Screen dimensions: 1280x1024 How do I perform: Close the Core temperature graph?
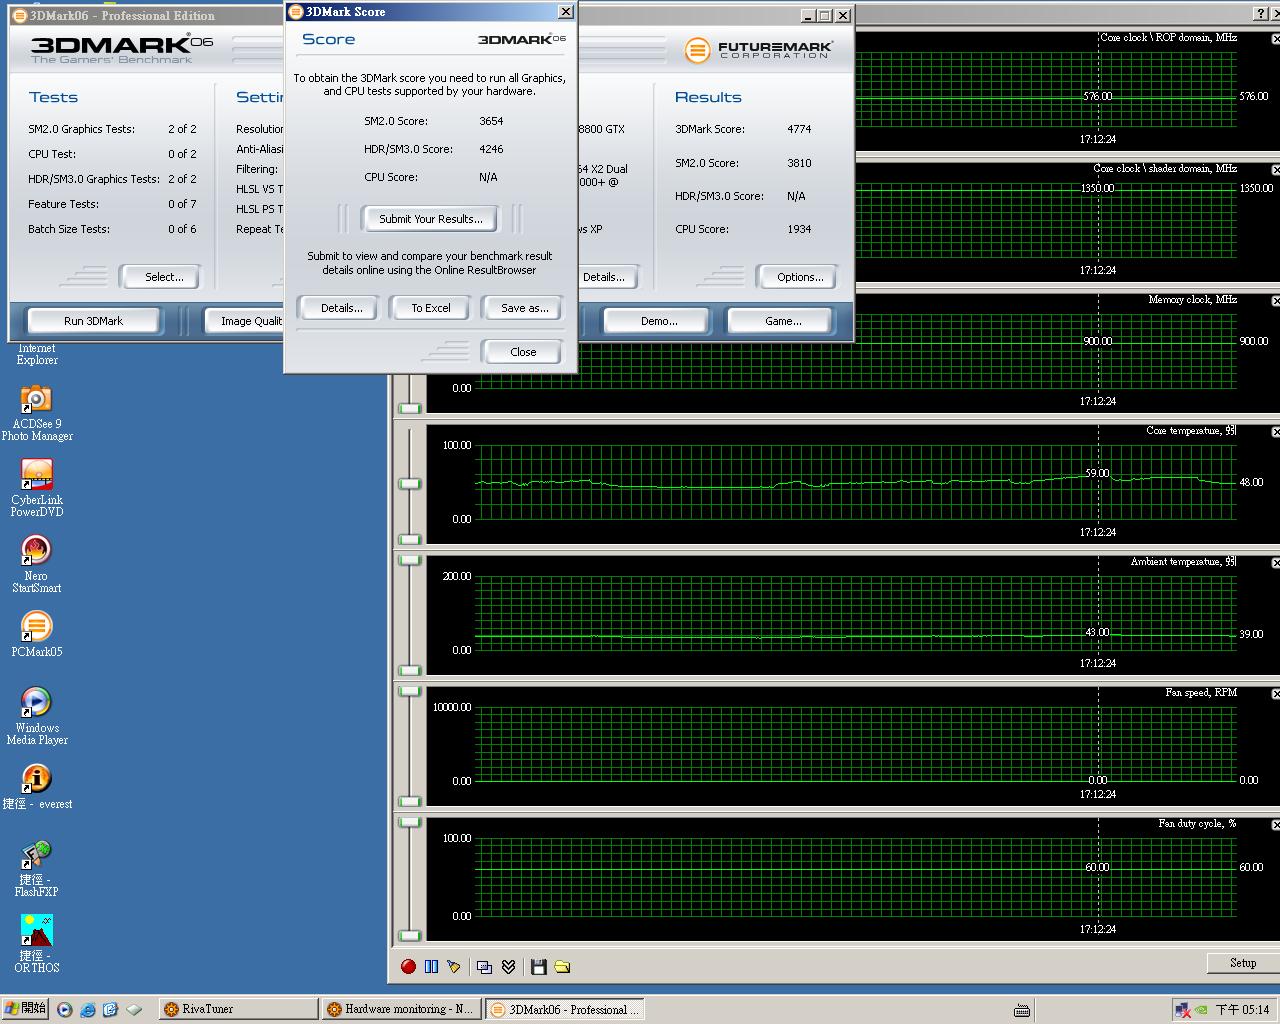(x=1276, y=432)
